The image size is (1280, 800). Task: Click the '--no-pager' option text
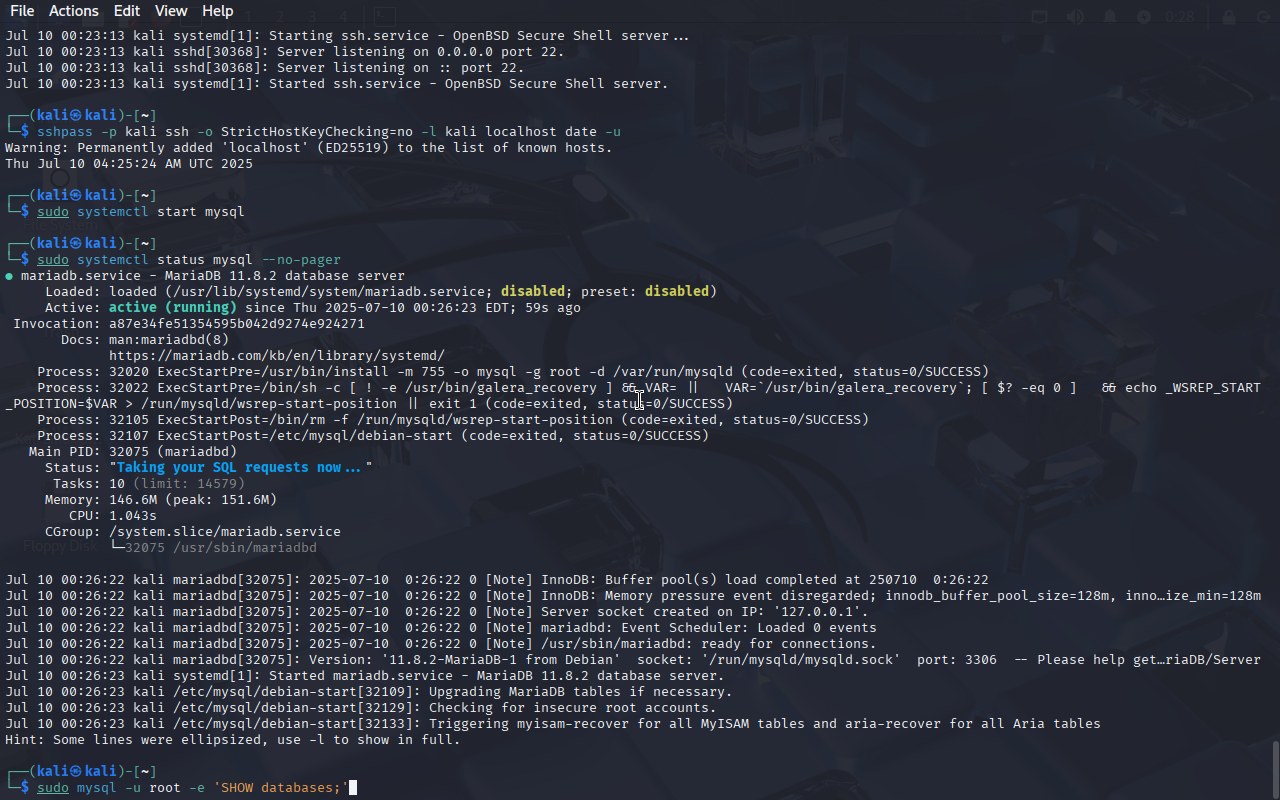pyautogui.click(x=301, y=260)
